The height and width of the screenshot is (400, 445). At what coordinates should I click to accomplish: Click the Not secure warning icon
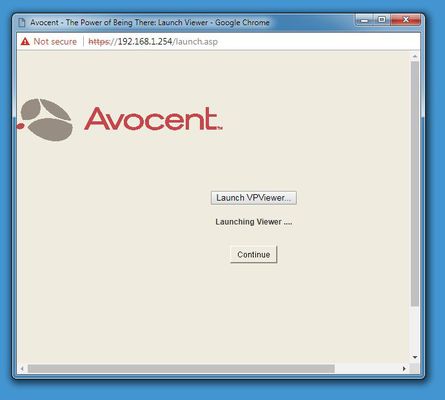tap(25, 42)
